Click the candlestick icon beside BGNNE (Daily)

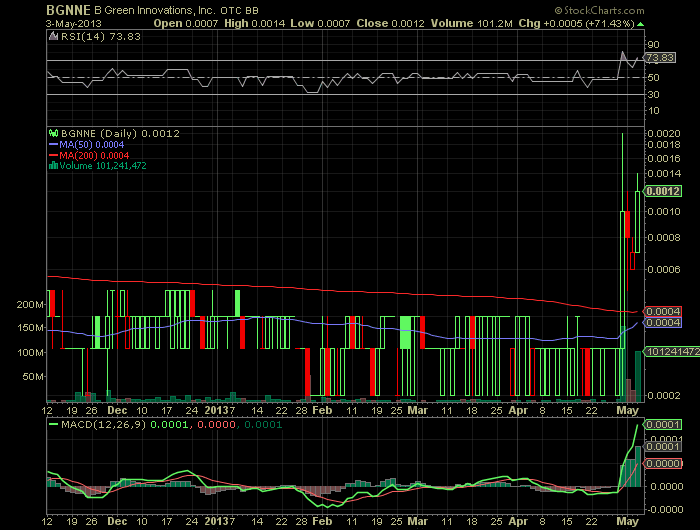pos(54,133)
